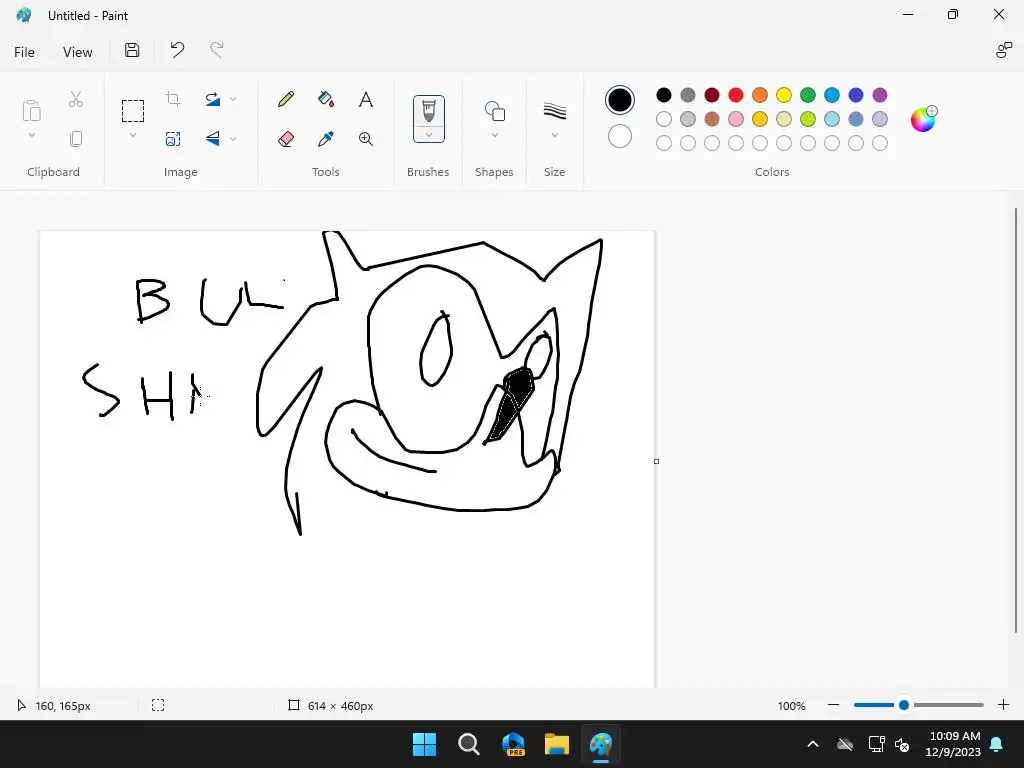Click the Brushes tool icon
Screen dimensions: 1024x768
pos(428,111)
